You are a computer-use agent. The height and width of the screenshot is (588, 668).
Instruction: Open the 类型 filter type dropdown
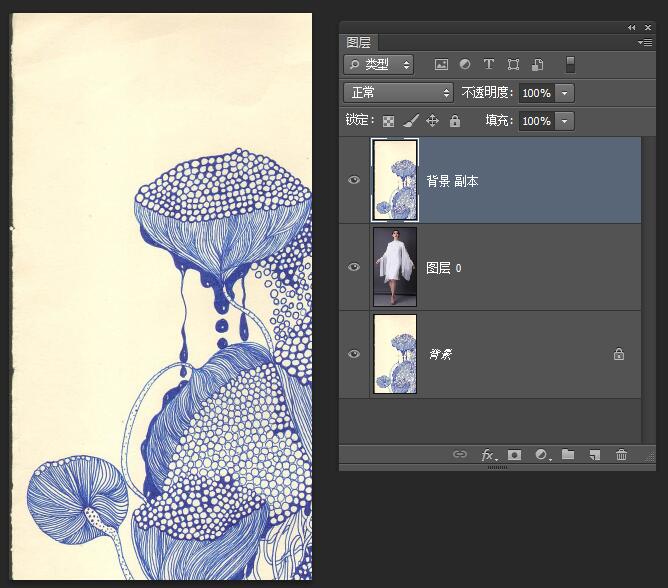coord(378,65)
